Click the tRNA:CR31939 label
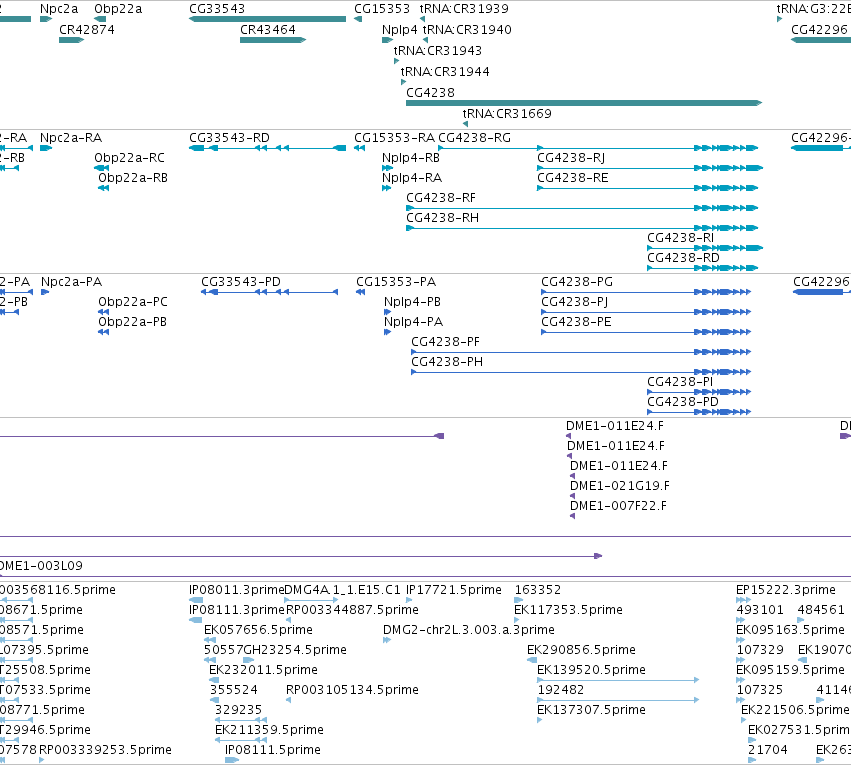 pyautogui.click(x=464, y=9)
